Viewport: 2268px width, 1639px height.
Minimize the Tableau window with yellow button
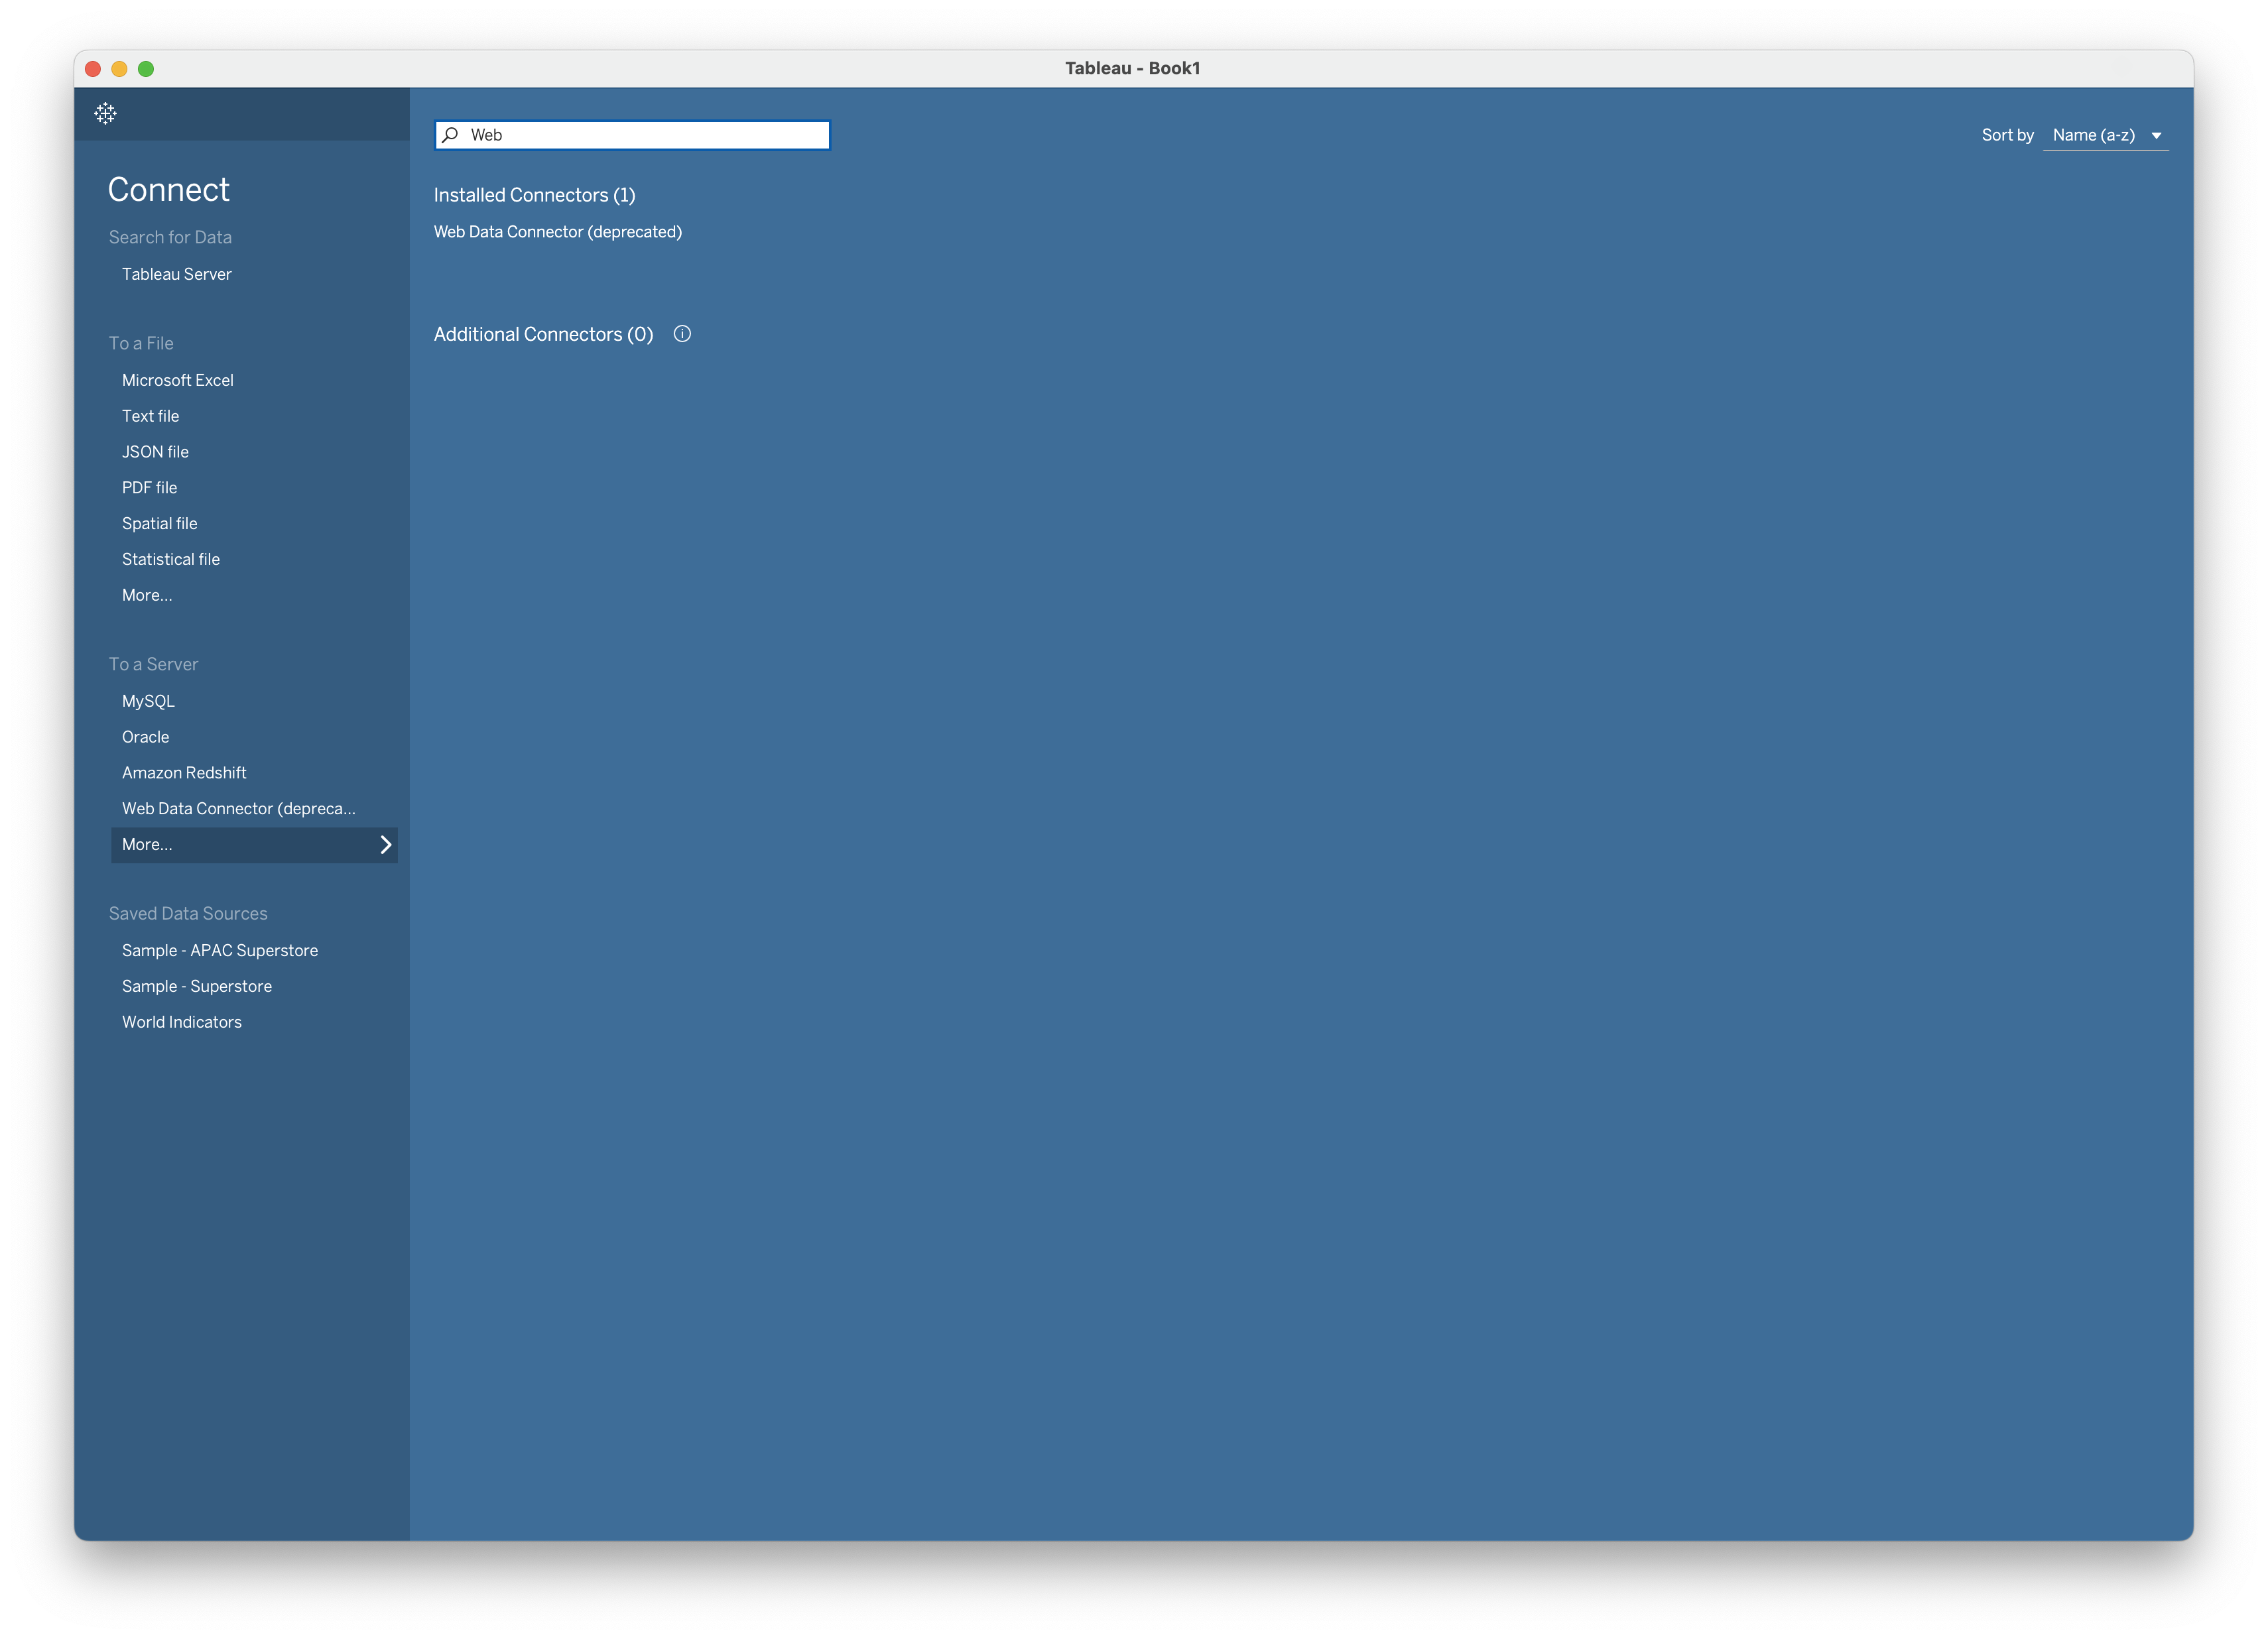coord(119,69)
